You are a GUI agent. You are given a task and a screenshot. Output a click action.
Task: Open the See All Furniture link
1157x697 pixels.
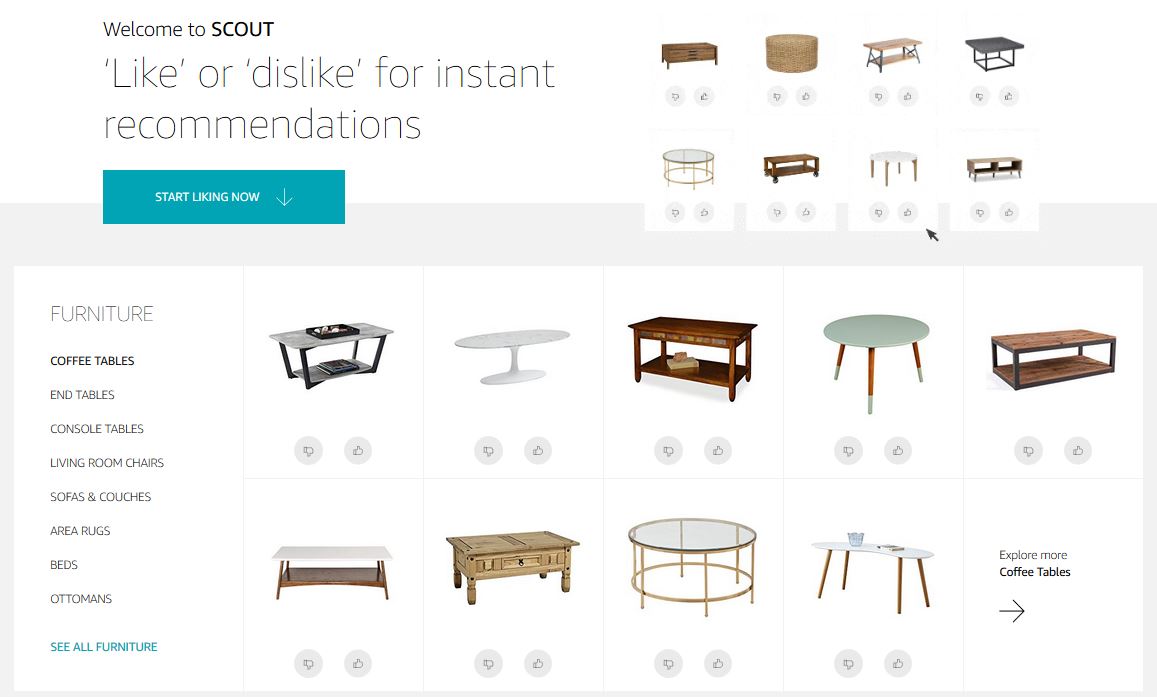(104, 647)
